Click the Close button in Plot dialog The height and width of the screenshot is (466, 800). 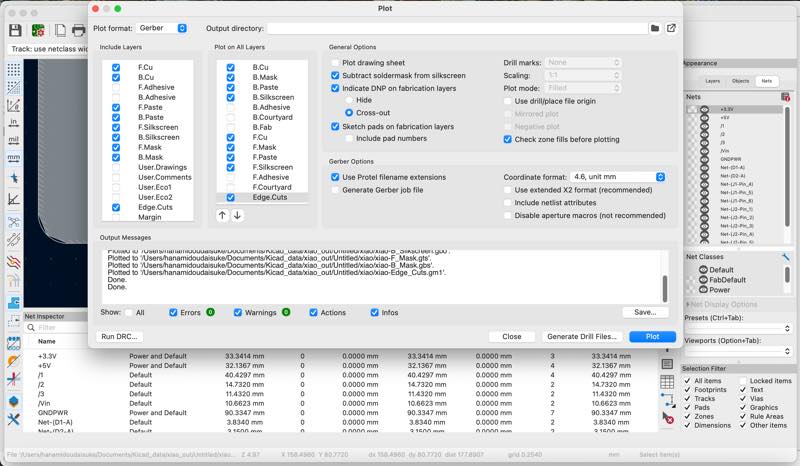512,336
